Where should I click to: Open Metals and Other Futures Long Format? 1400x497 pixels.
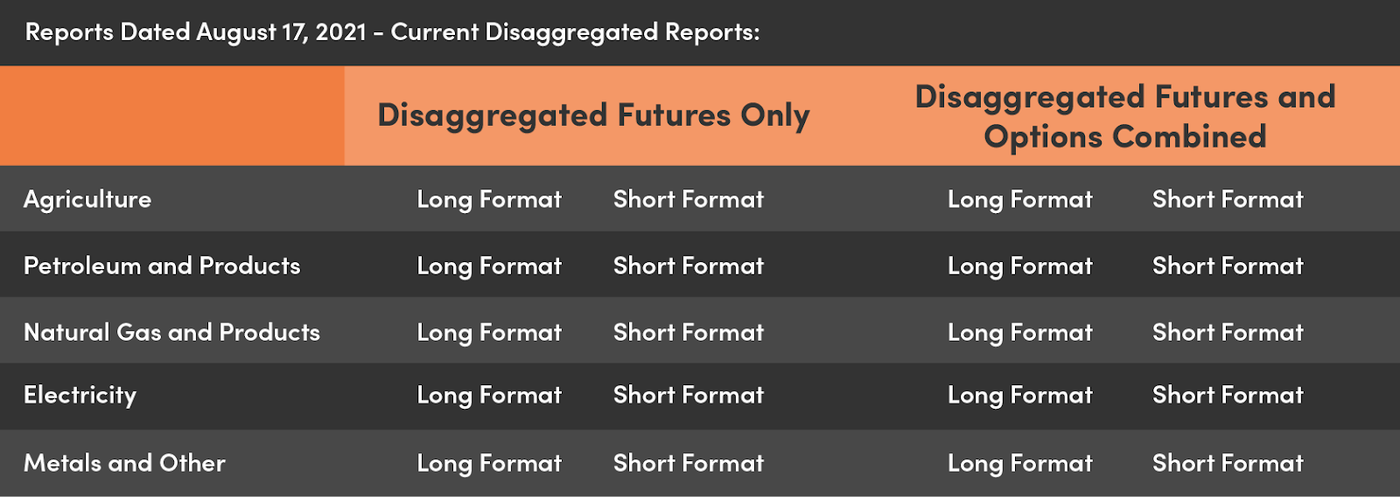click(489, 463)
